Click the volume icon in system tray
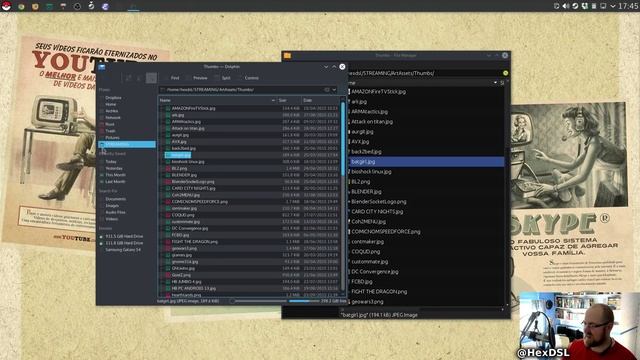 566,6
